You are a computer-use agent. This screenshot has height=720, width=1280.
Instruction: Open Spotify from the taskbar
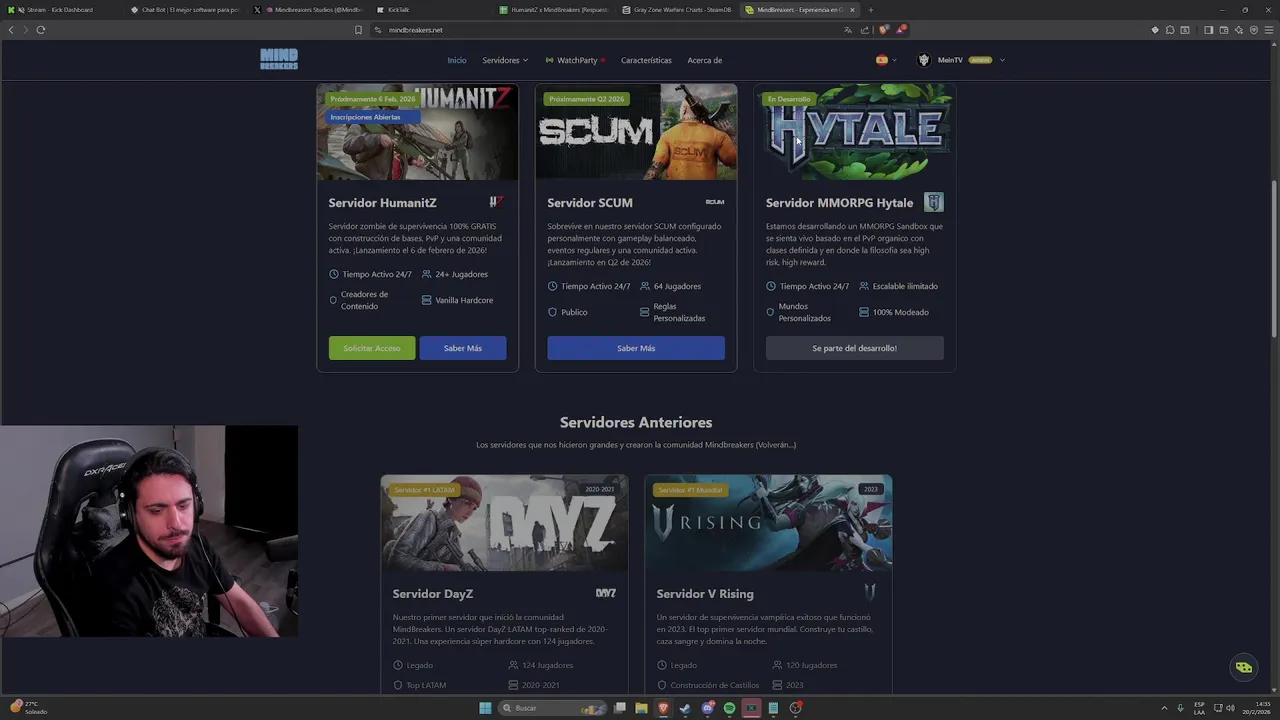coord(729,708)
